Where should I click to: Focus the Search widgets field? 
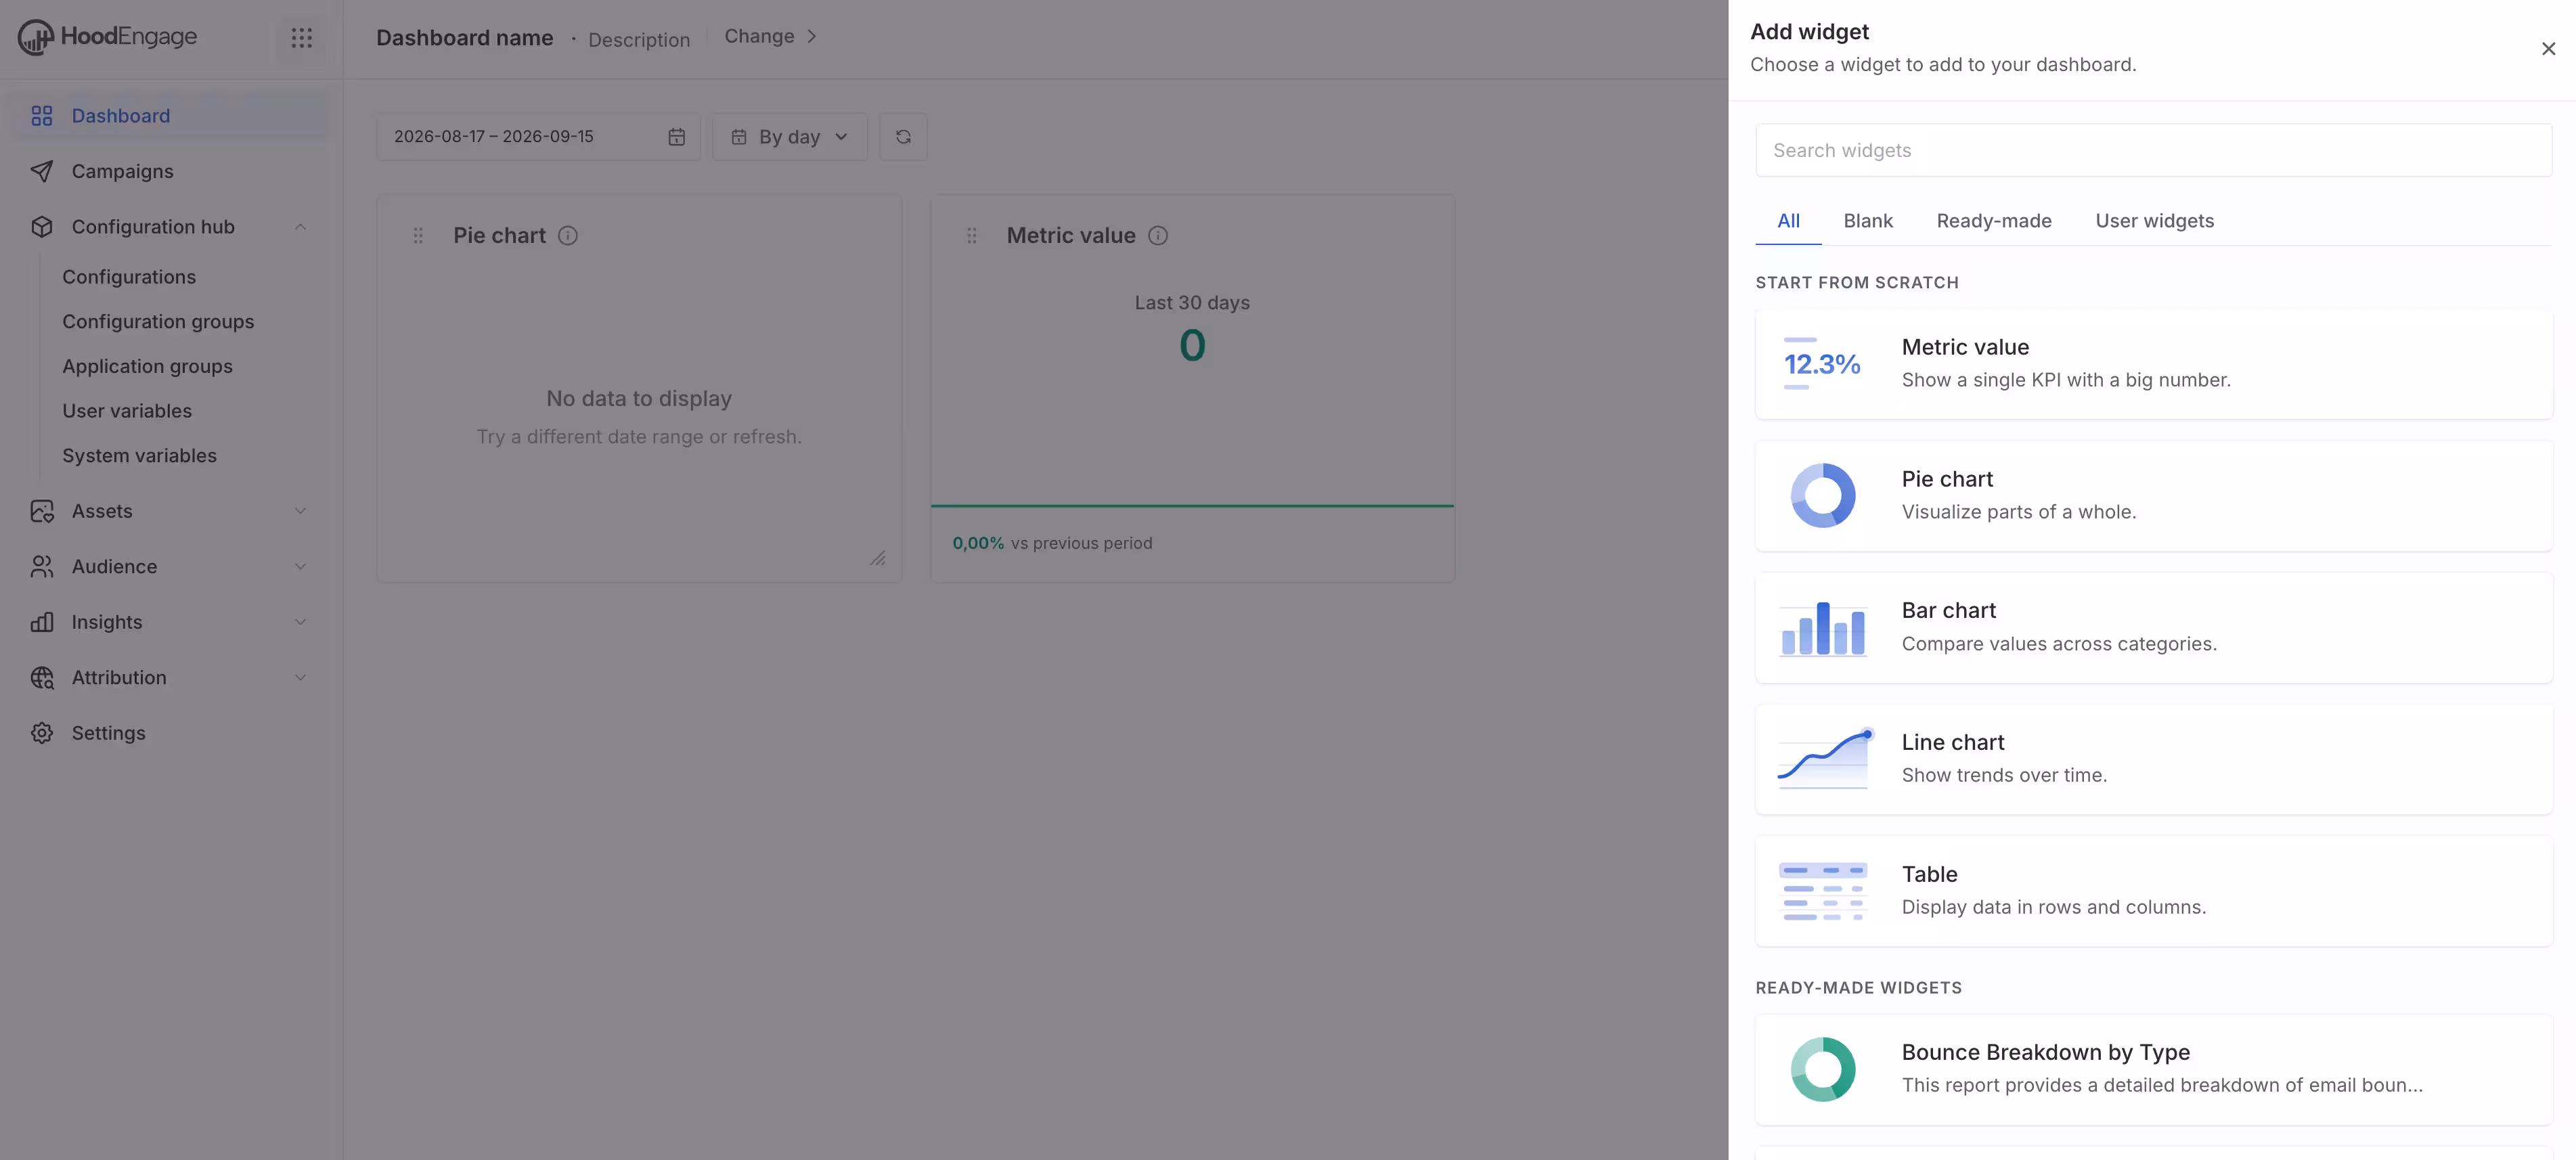[x=2153, y=151]
